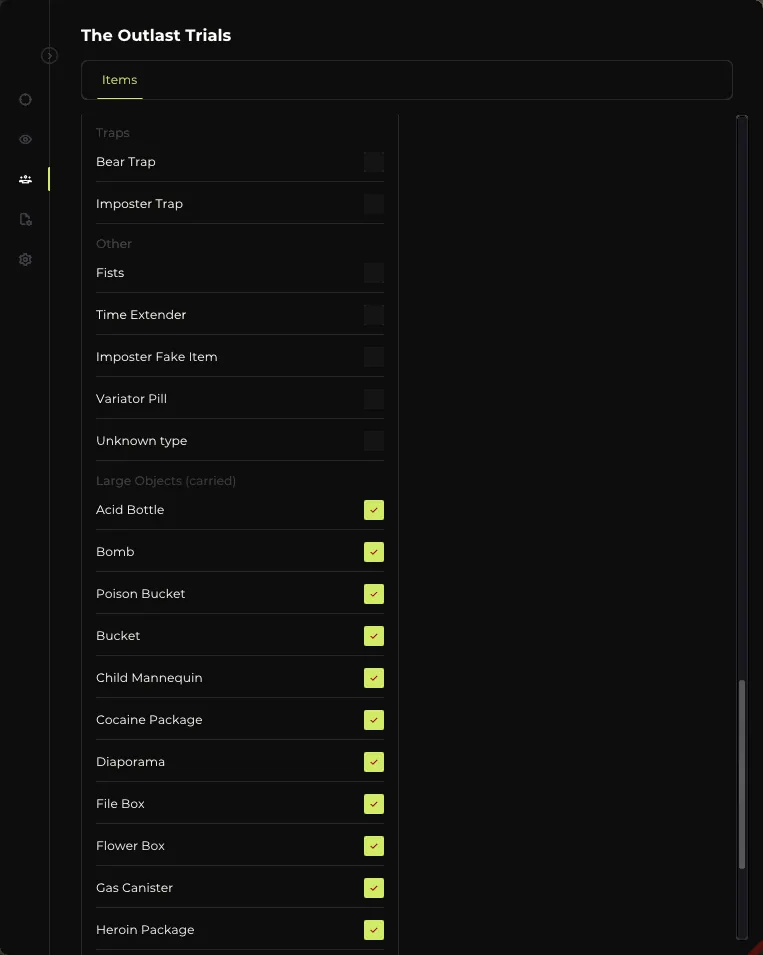Click the Large Objects (carried) heading

pos(166,481)
